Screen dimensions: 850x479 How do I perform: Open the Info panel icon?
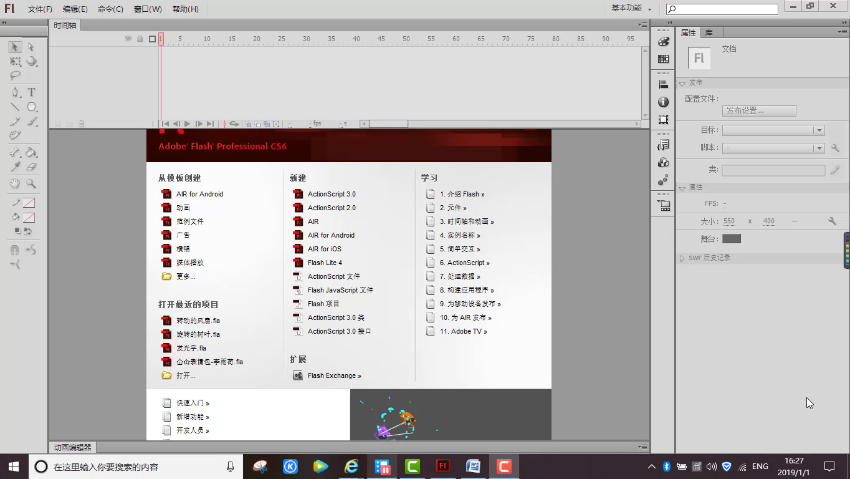click(x=663, y=102)
